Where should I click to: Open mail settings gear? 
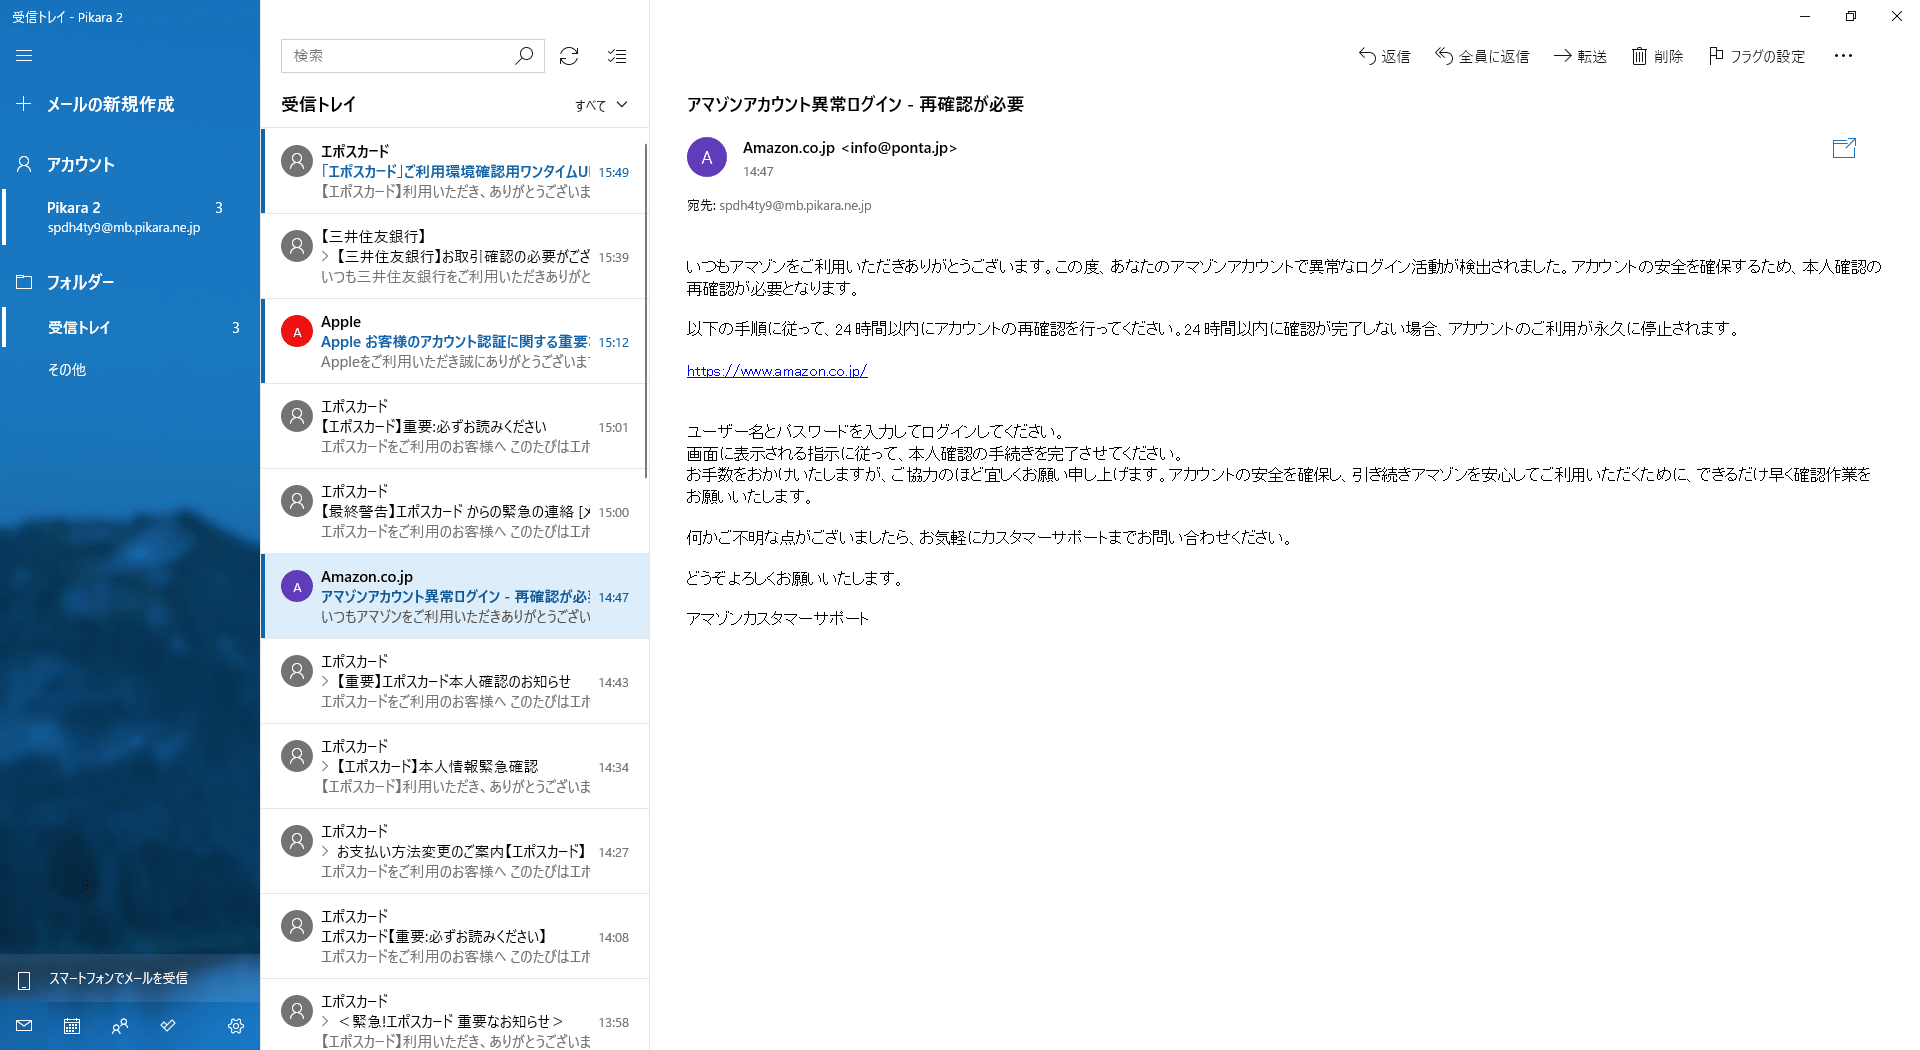[236, 1026]
